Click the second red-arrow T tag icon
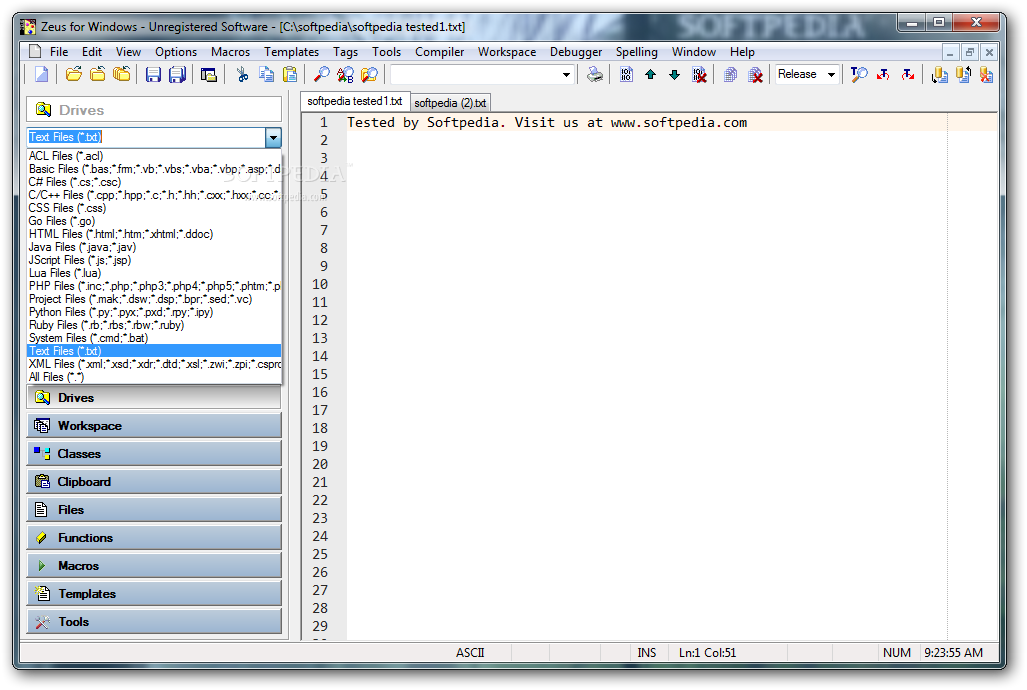1027x690 pixels. coord(908,75)
